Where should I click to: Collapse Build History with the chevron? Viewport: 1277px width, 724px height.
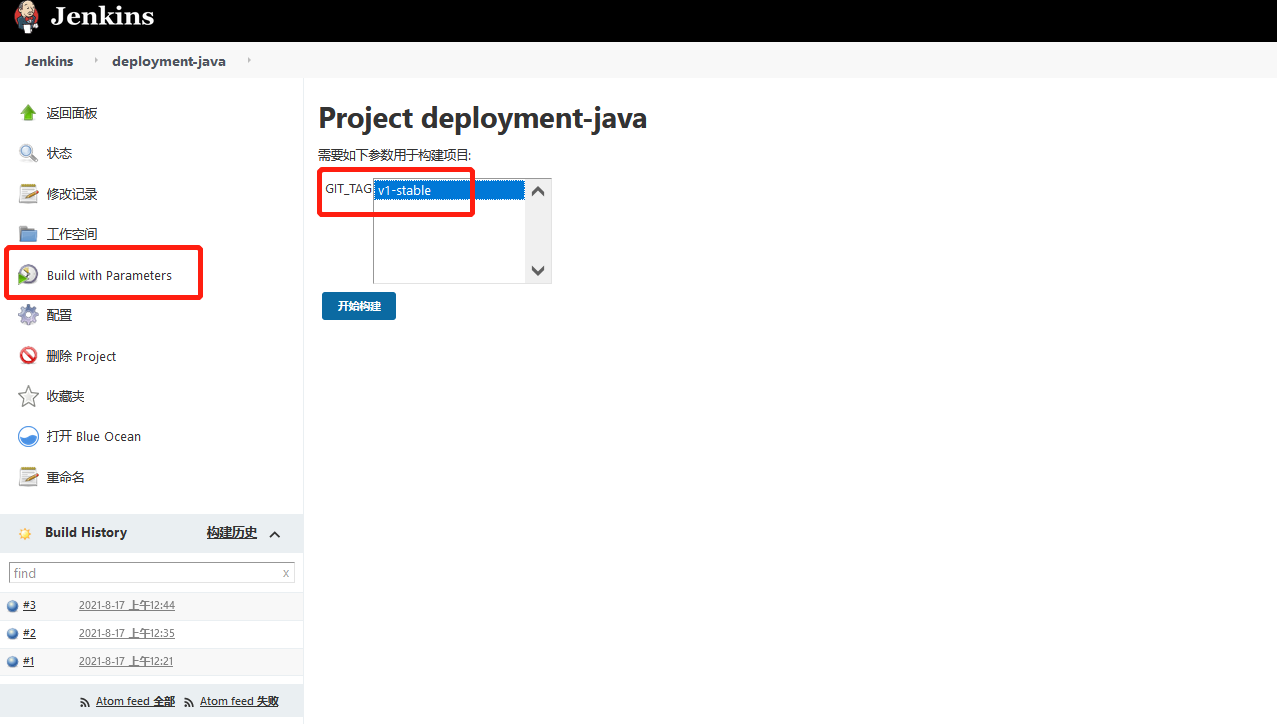[x=275, y=534]
